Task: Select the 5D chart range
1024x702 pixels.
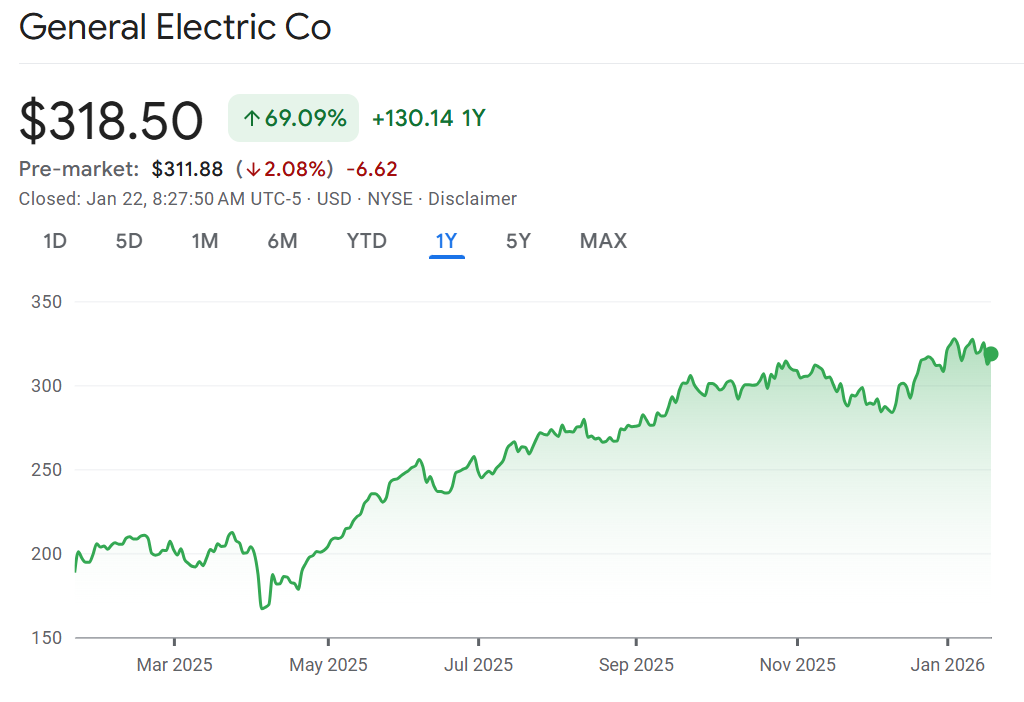Action: point(129,241)
